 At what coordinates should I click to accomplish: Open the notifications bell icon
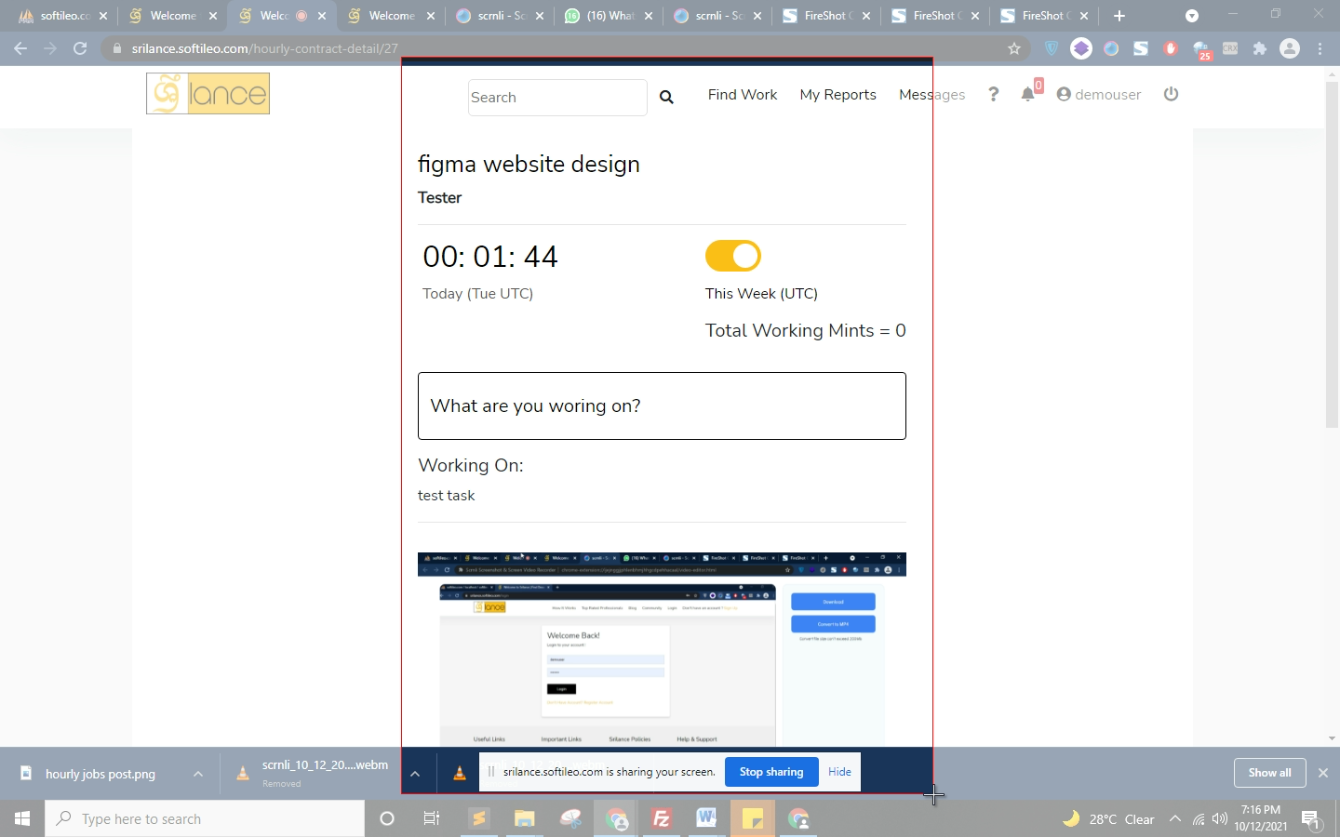tap(1027, 94)
